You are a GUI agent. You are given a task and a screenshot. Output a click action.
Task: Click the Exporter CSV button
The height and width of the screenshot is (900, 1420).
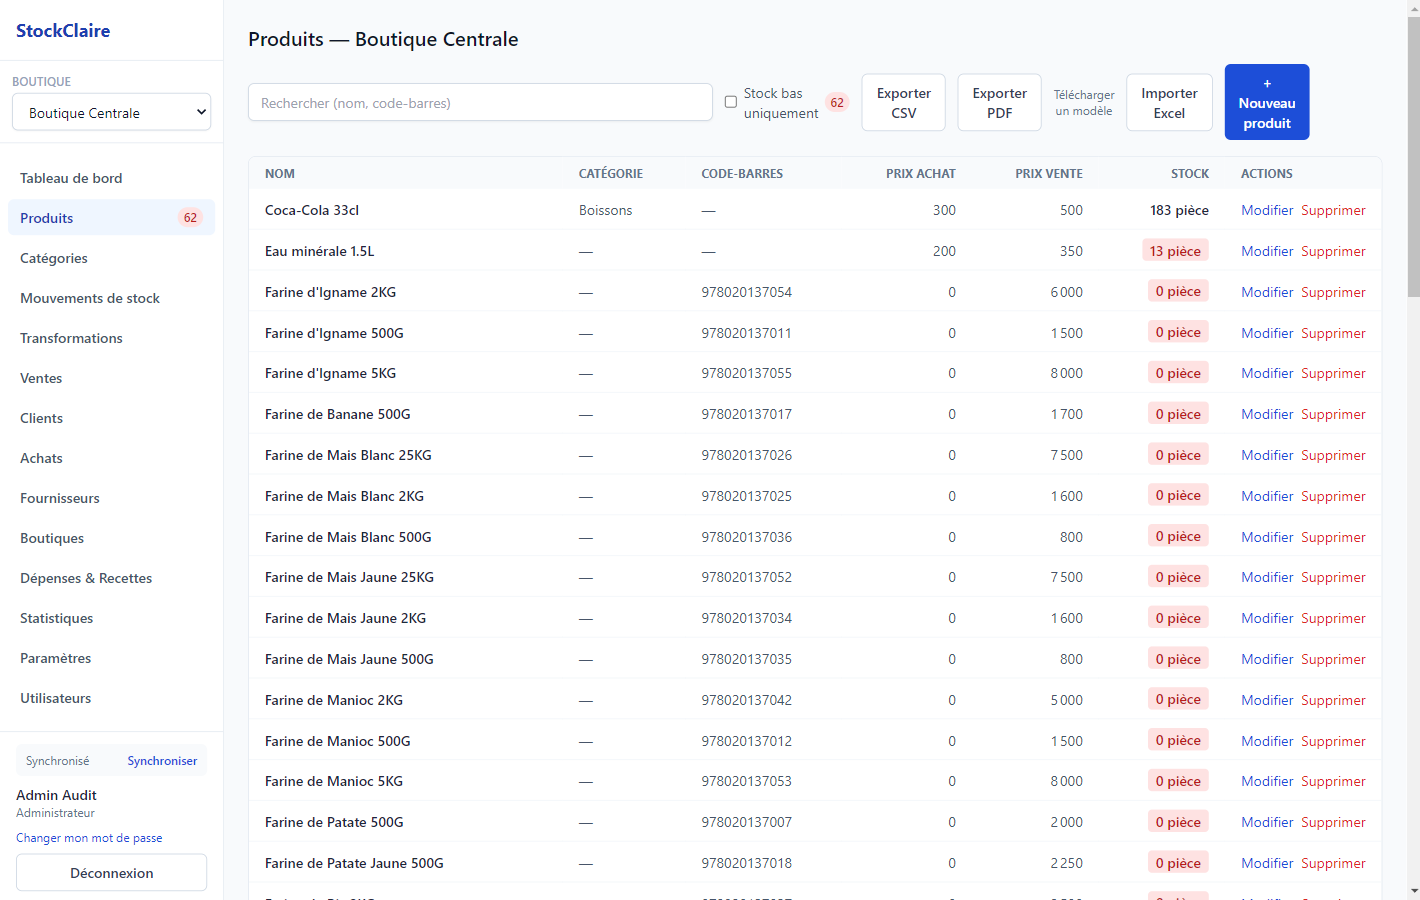coord(904,102)
